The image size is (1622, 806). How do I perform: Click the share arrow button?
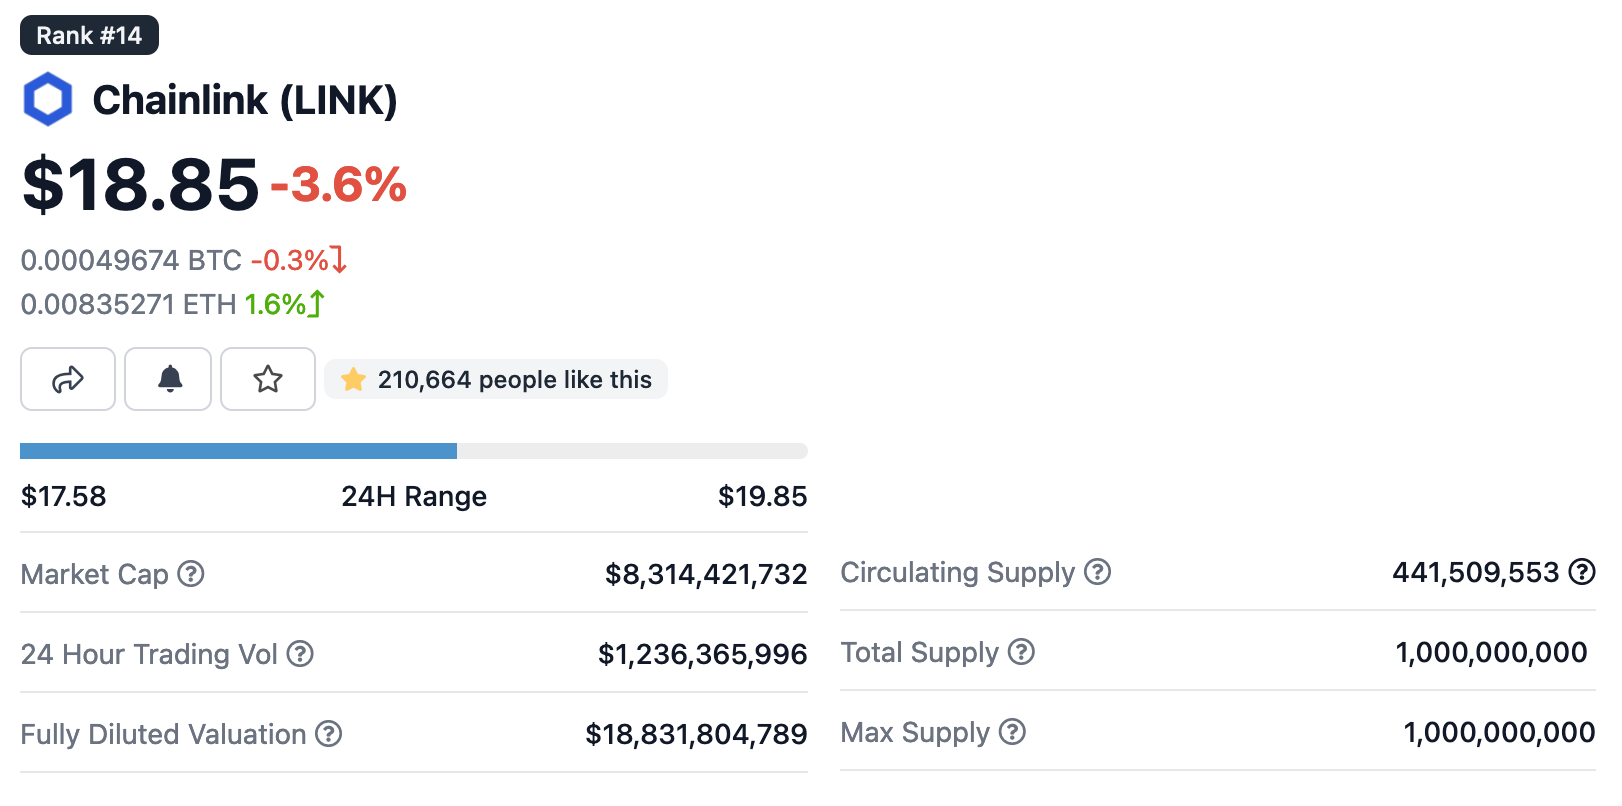(68, 379)
